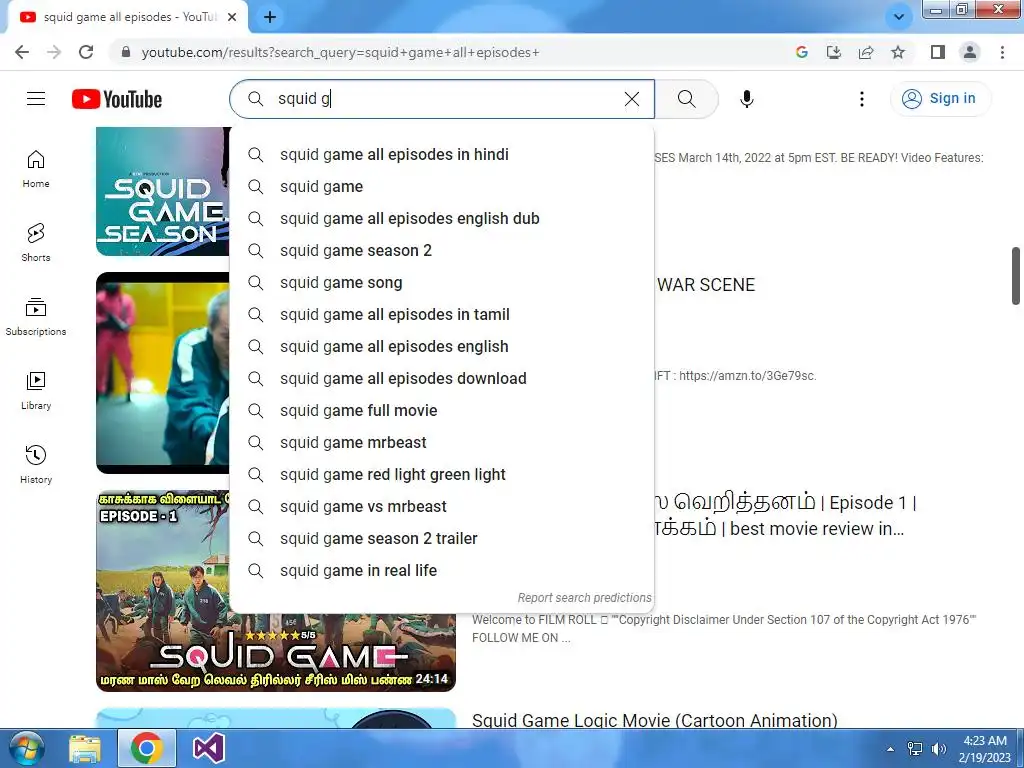Viewport: 1024px width, 768px height.
Task: Choose 'squid game in real life'
Action: click(x=442, y=571)
